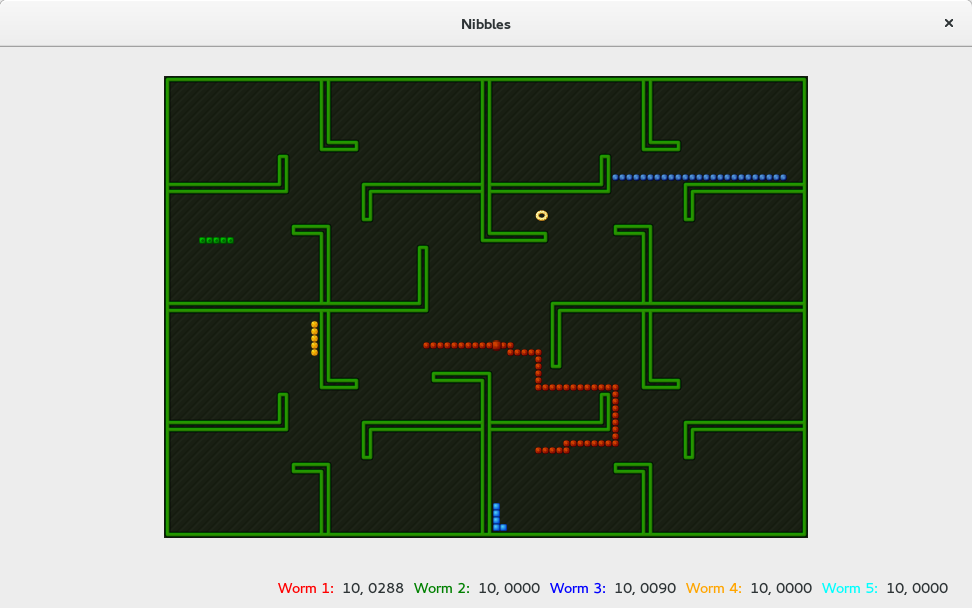Screen dimensions: 972x608
Task: Click the left end of the long blue worm
Action: (616, 177)
